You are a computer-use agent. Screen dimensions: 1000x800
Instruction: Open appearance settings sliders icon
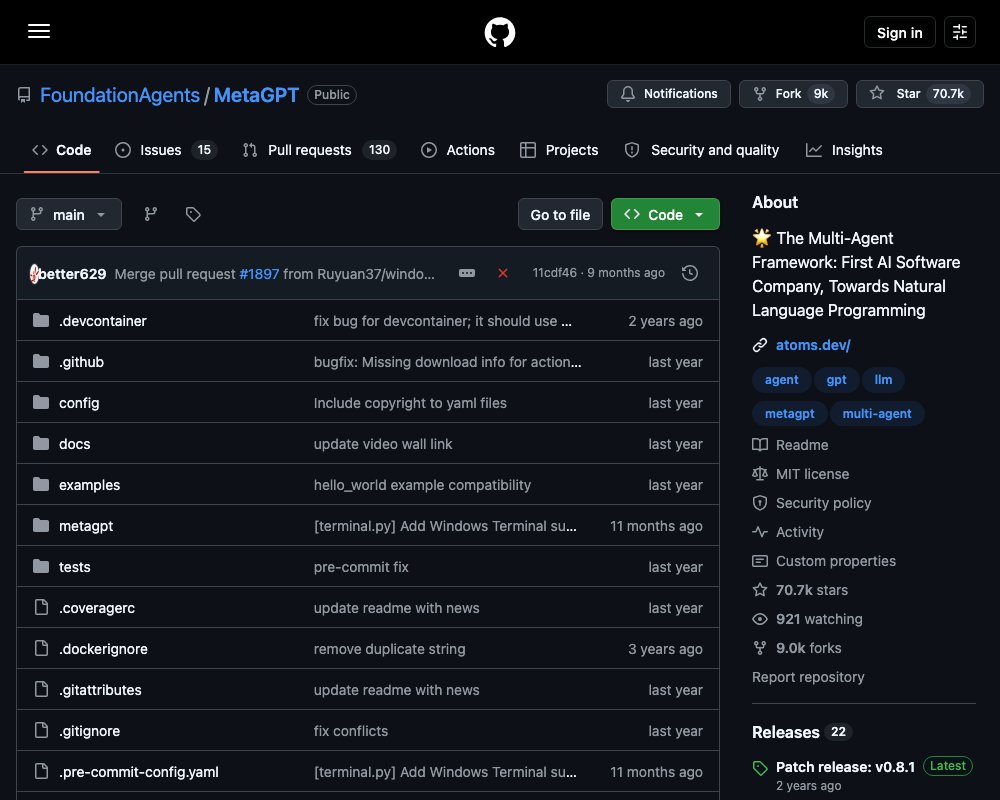pos(959,32)
